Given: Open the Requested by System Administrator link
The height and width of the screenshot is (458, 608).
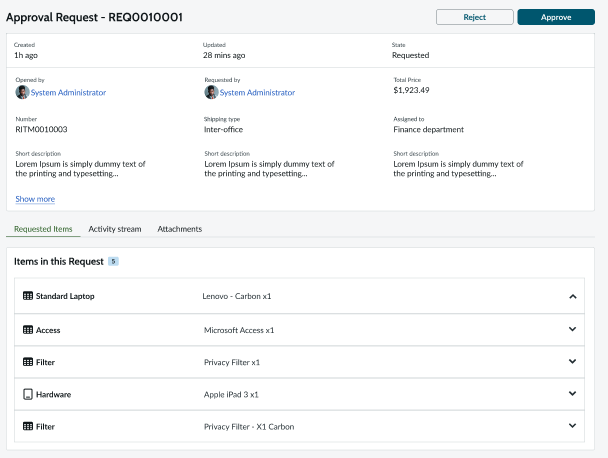Looking at the screenshot, I should 257,93.
